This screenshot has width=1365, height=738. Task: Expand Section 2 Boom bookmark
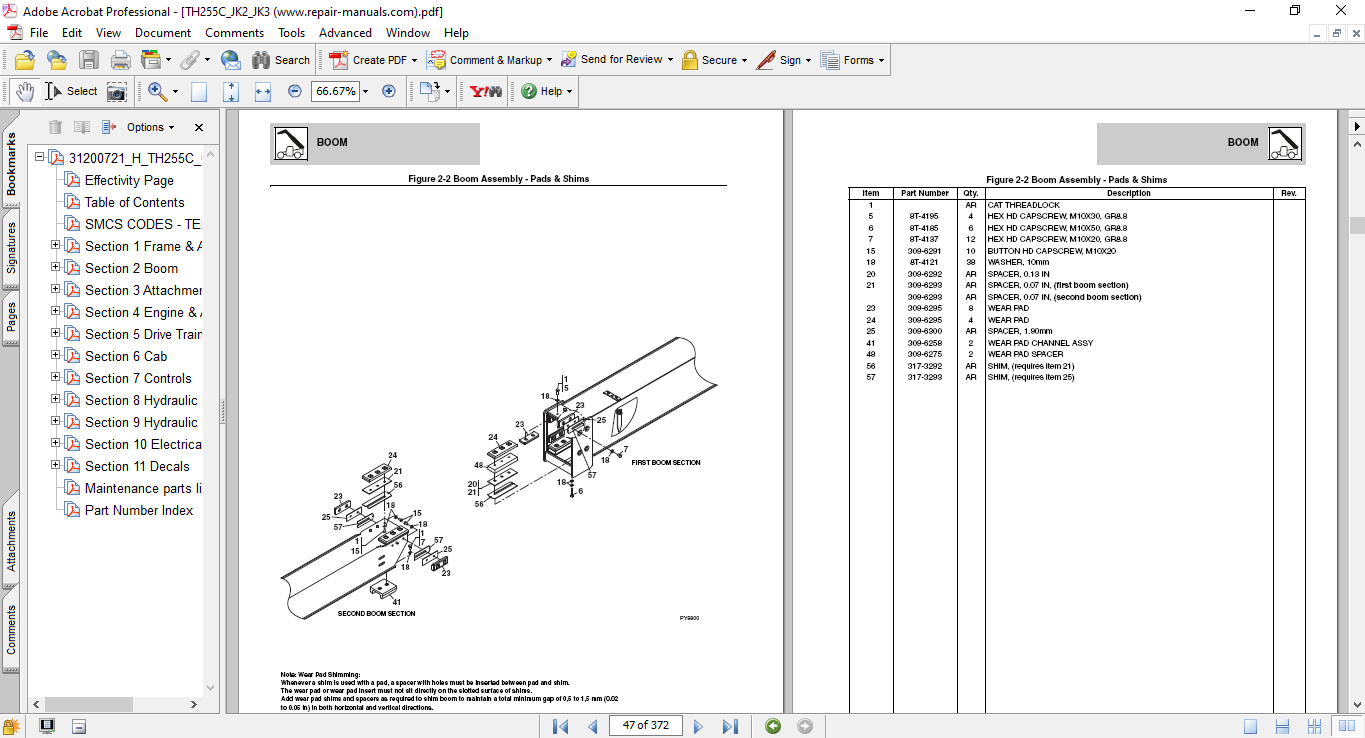(x=56, y=268)
